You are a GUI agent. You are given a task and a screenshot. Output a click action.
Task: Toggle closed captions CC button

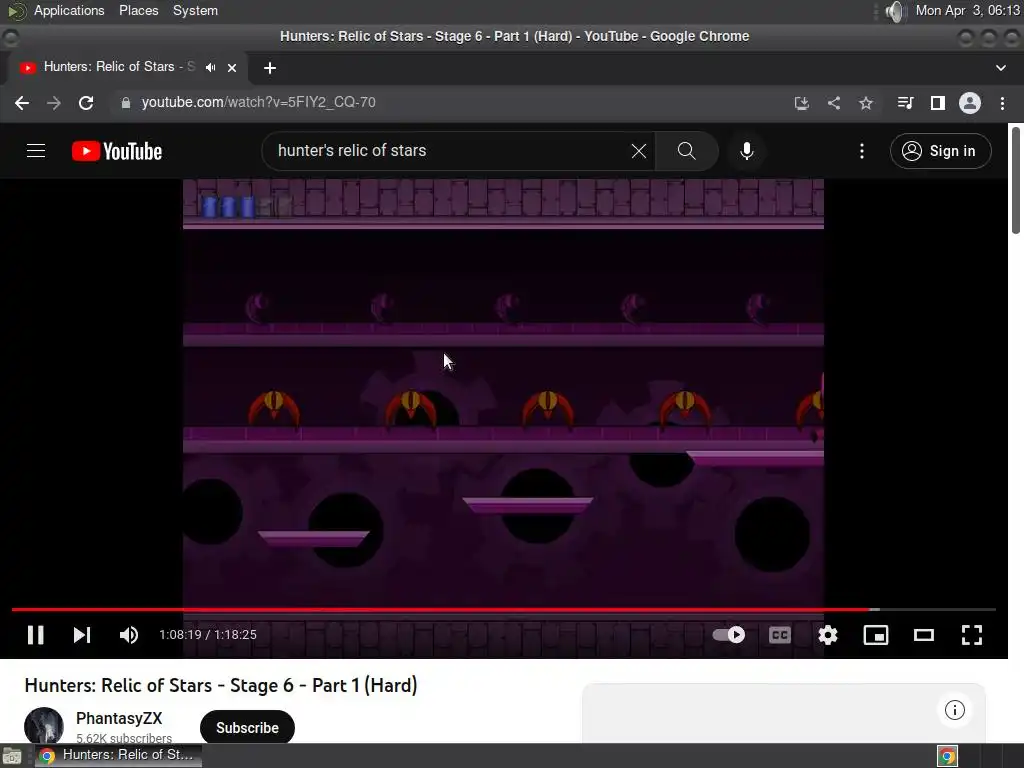(780, 635)
